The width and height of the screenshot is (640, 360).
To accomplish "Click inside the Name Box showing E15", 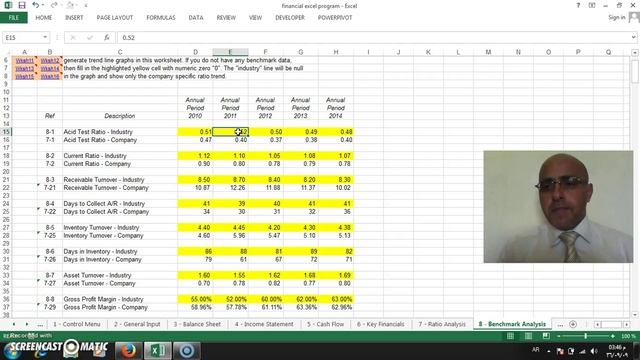I will point(21,38).
